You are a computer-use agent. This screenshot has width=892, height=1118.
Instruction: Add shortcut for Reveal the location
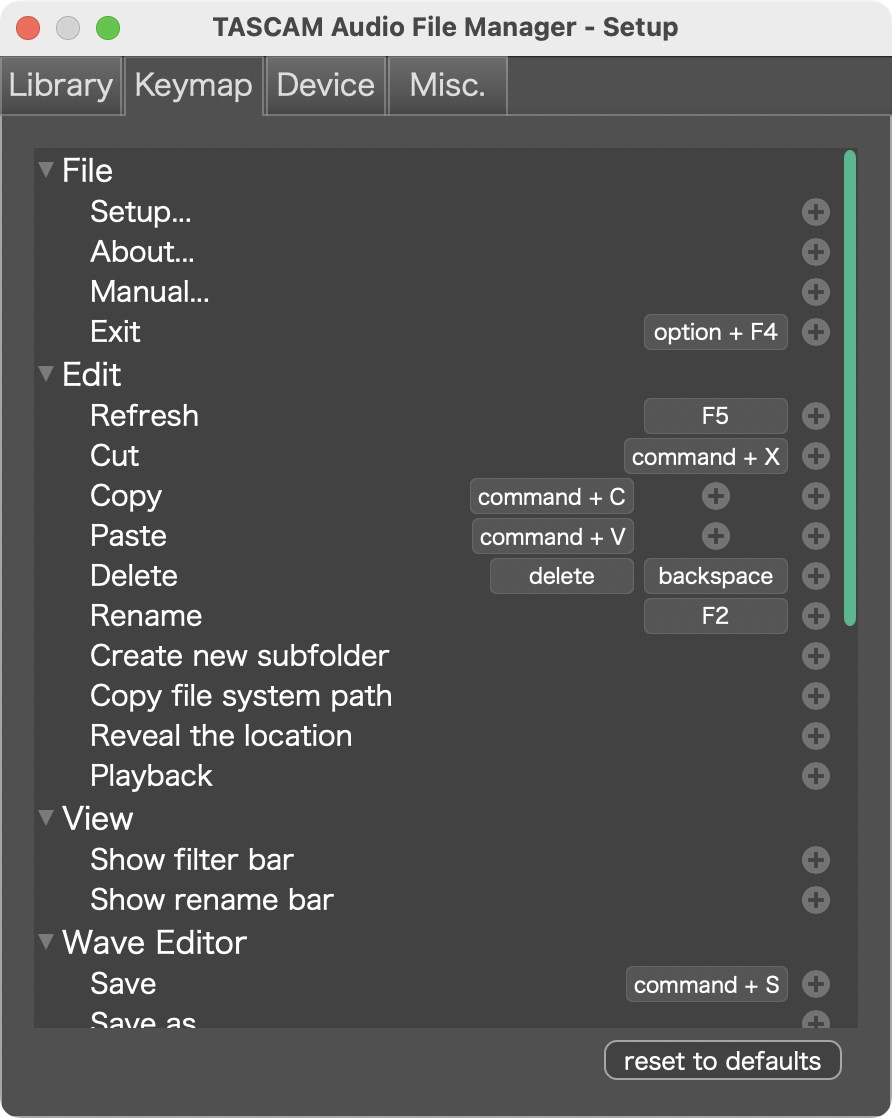(816, 736)
